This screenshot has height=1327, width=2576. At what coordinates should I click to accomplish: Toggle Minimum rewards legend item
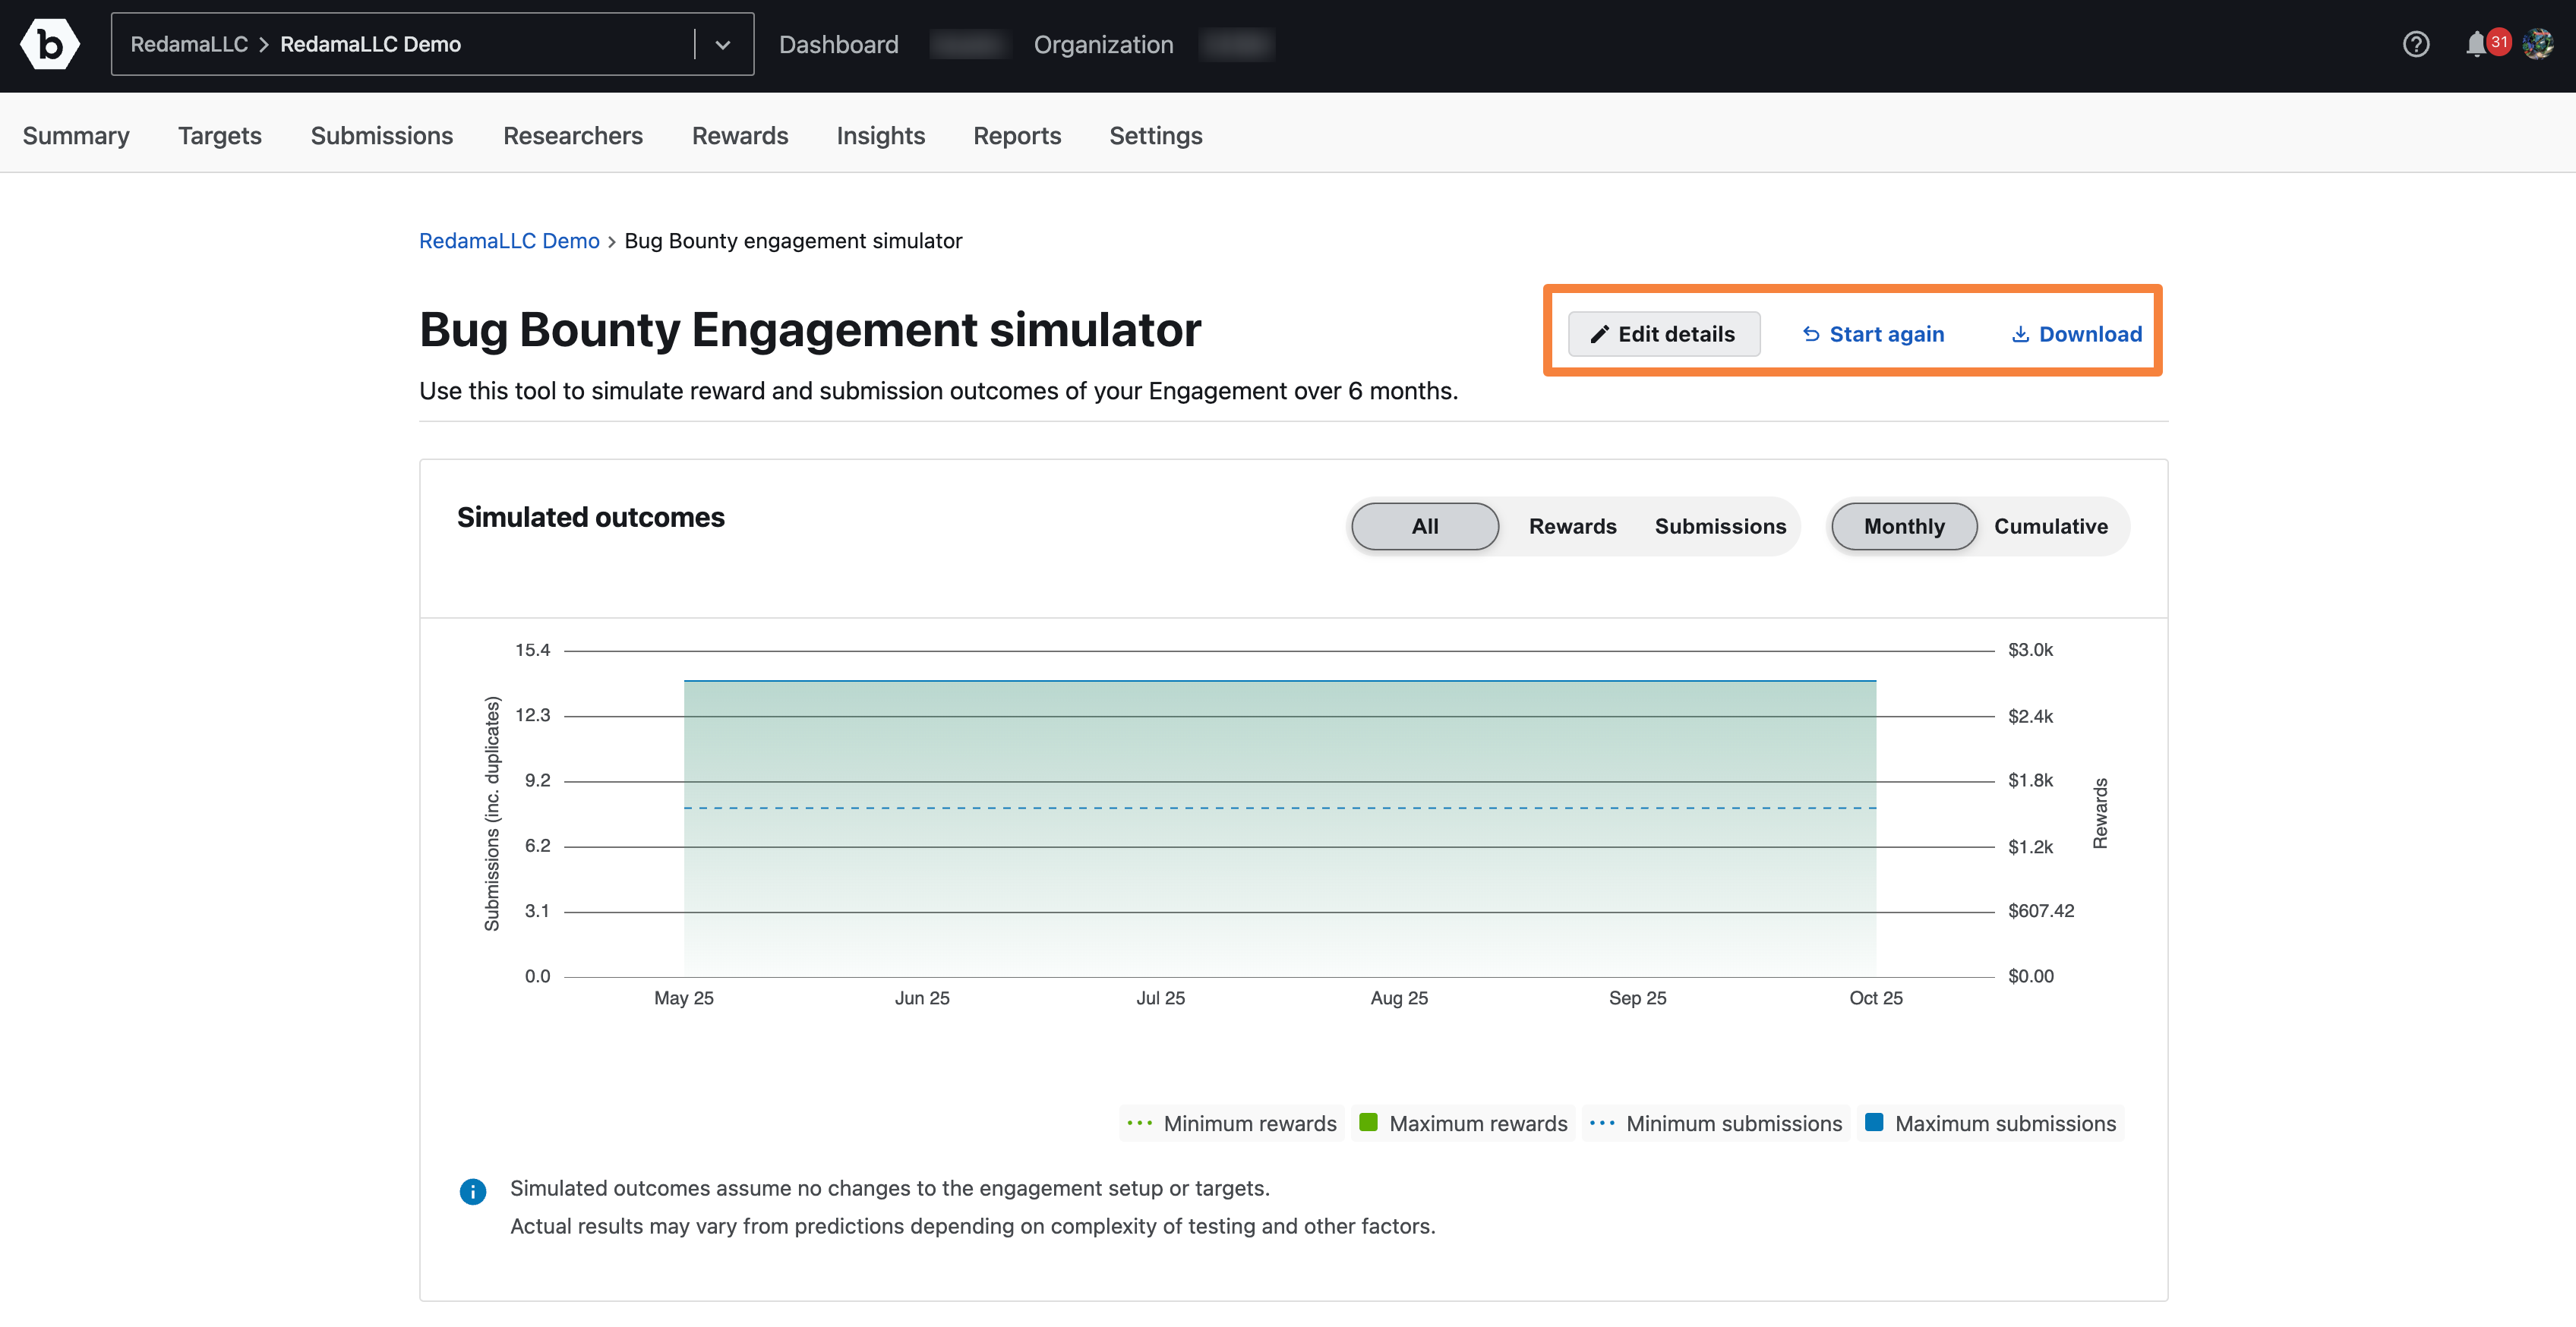[x=1231, y=1123]
